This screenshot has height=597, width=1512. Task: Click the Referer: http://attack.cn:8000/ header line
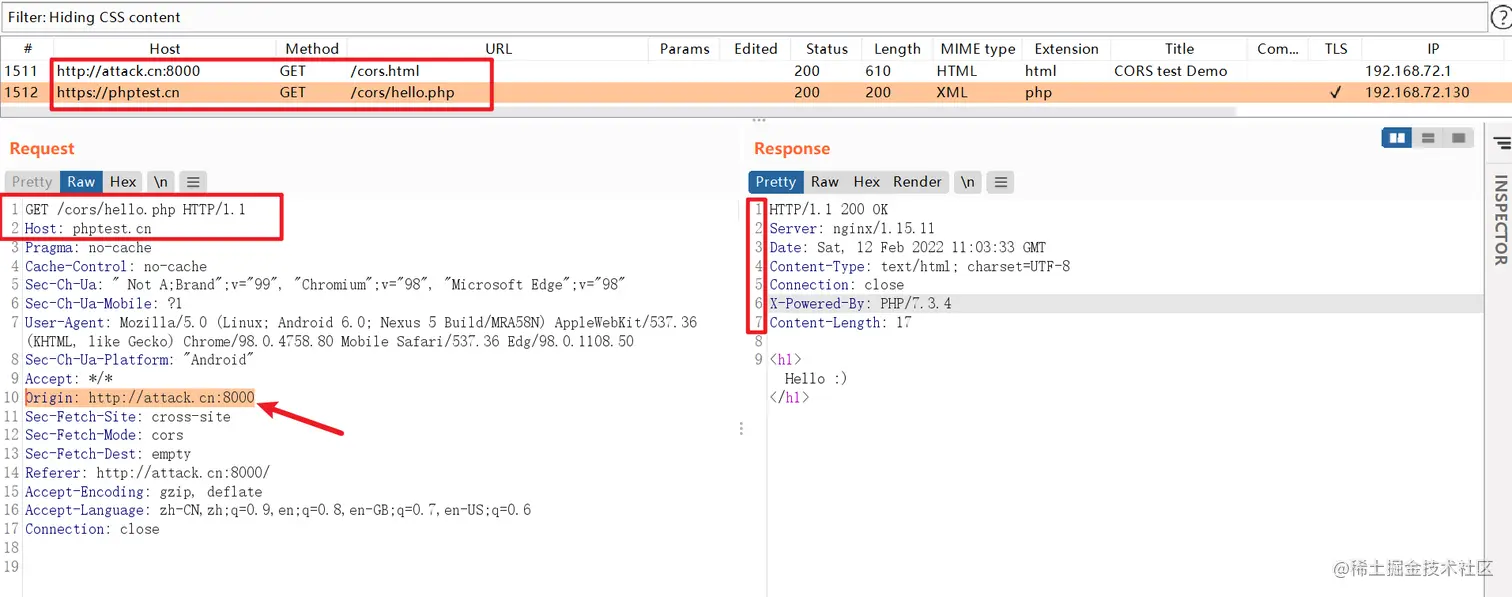click(147, 473)
